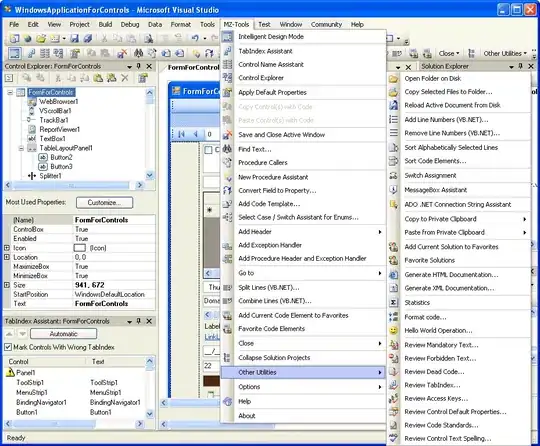Screen dimensions: 540x446
Task: Click Move First in binding navigator
Action: click(x=181, y=134)
